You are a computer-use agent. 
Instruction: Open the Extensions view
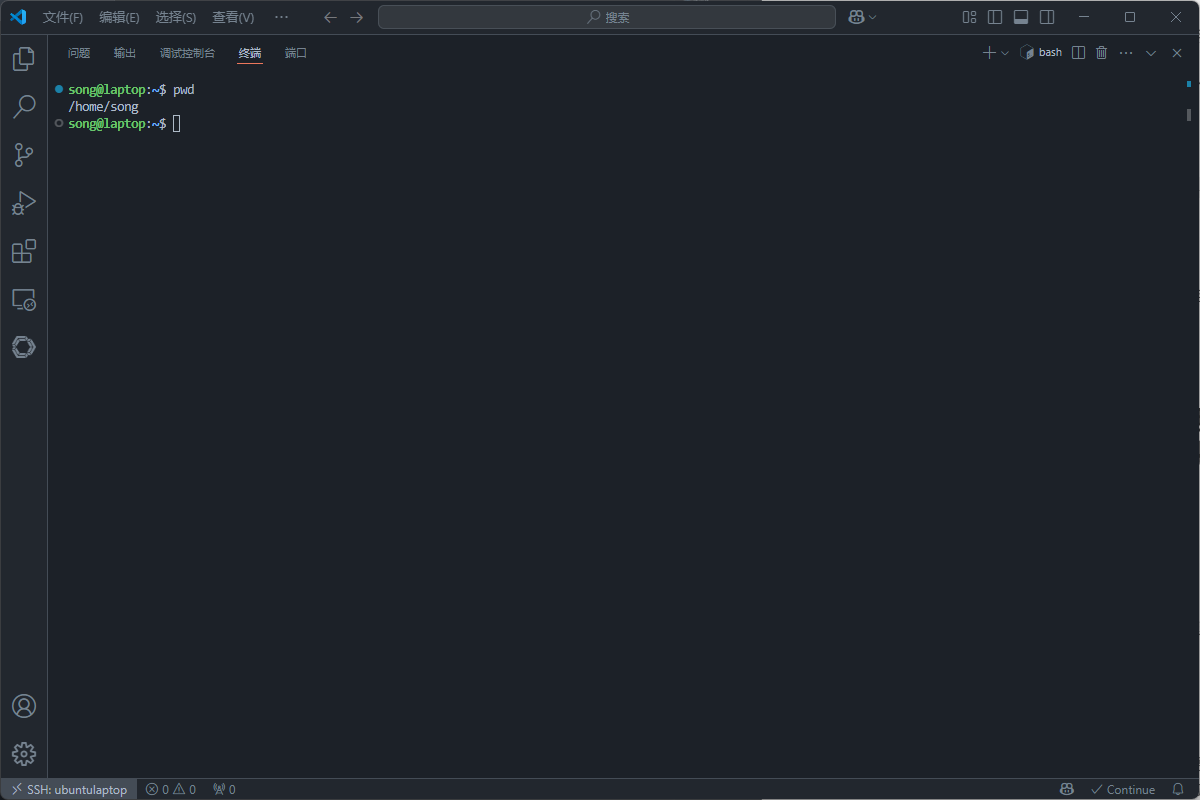coord(24,251)
